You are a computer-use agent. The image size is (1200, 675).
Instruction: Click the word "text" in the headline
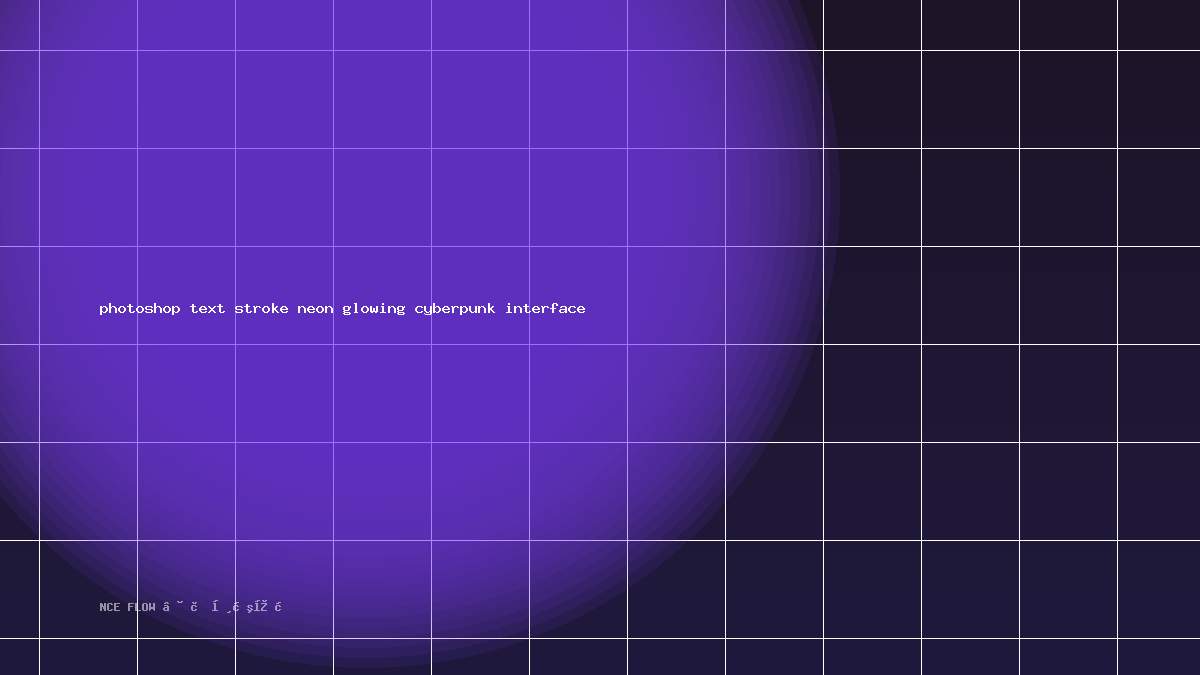(207, 308)
